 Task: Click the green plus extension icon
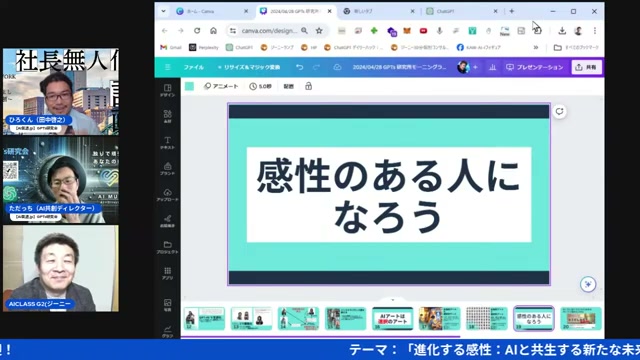374,31
